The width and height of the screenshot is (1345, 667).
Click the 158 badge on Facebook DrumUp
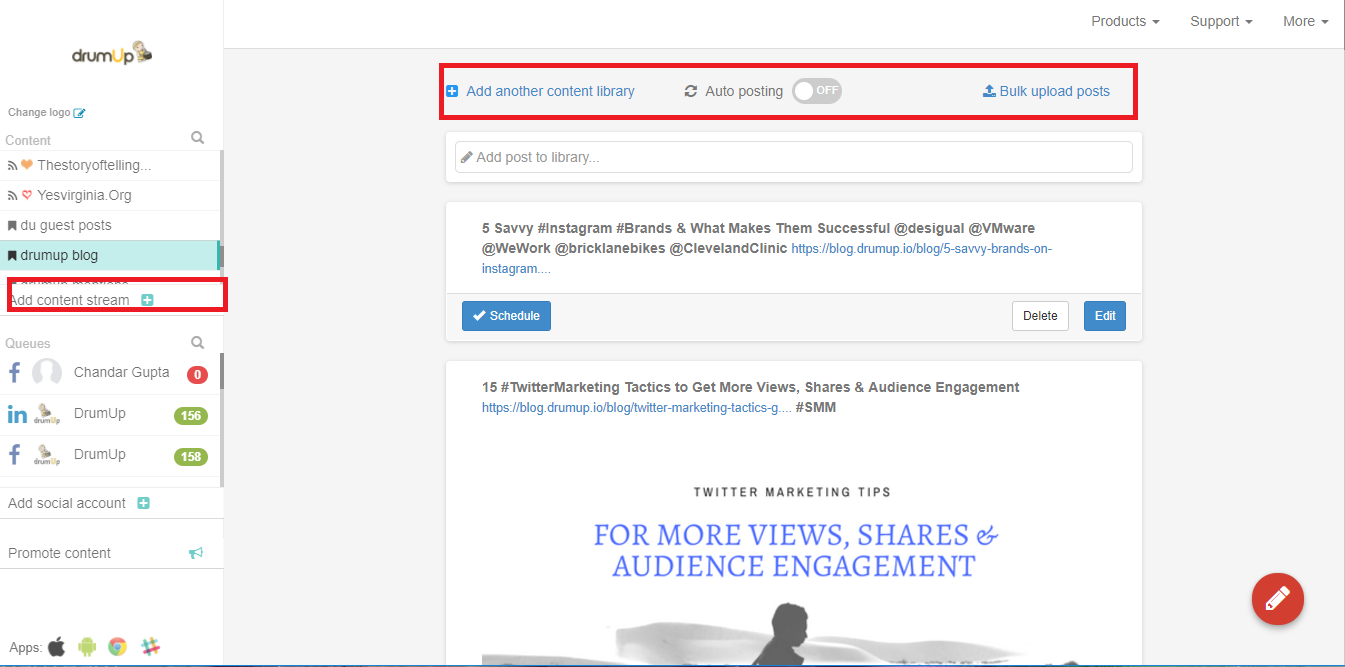[191, 457]
